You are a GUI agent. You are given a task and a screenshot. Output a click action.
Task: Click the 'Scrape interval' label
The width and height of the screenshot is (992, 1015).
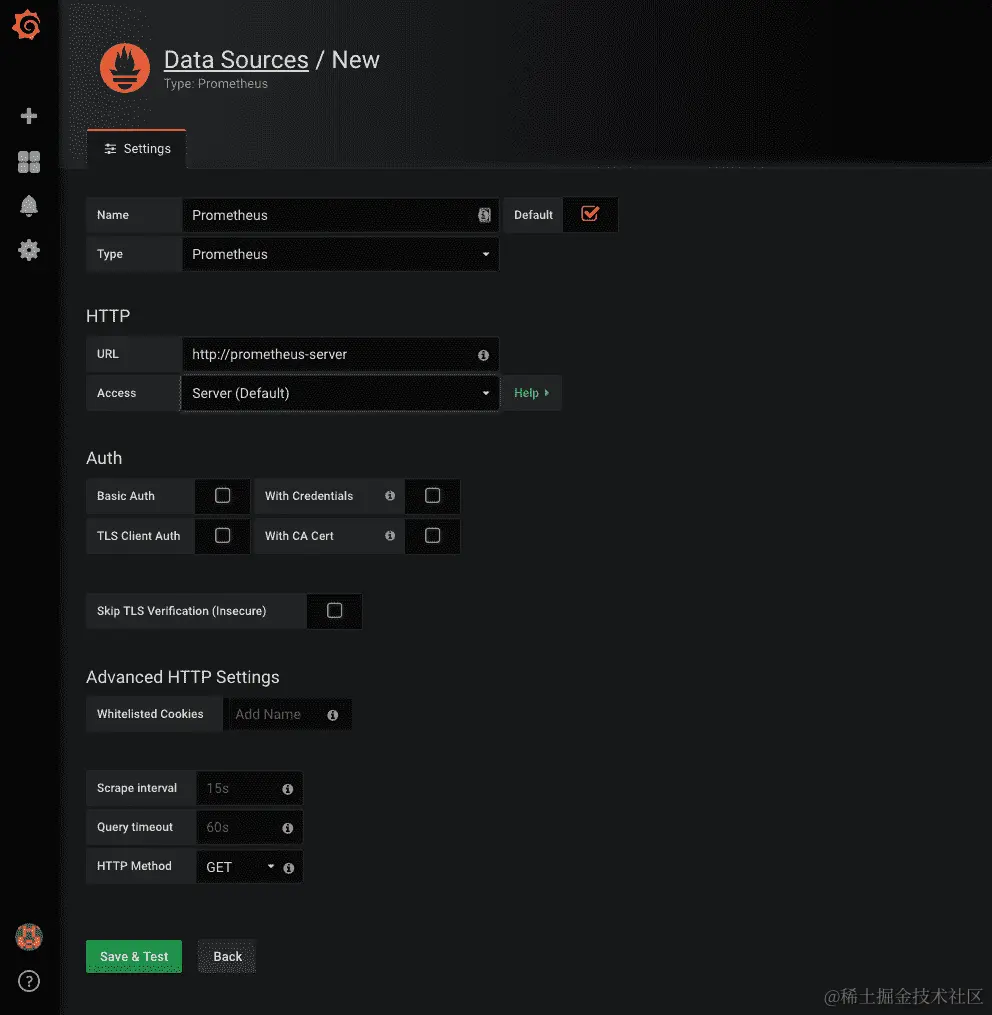(x=137, y=788)
